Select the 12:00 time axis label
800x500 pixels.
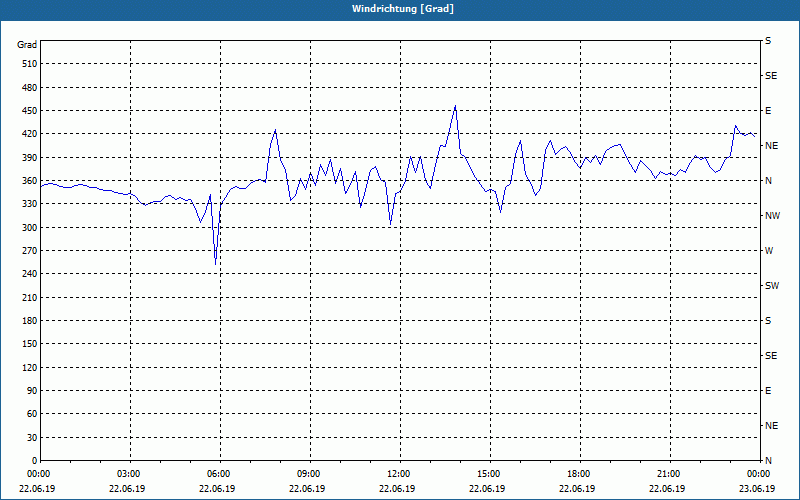(x=401, y=474)
